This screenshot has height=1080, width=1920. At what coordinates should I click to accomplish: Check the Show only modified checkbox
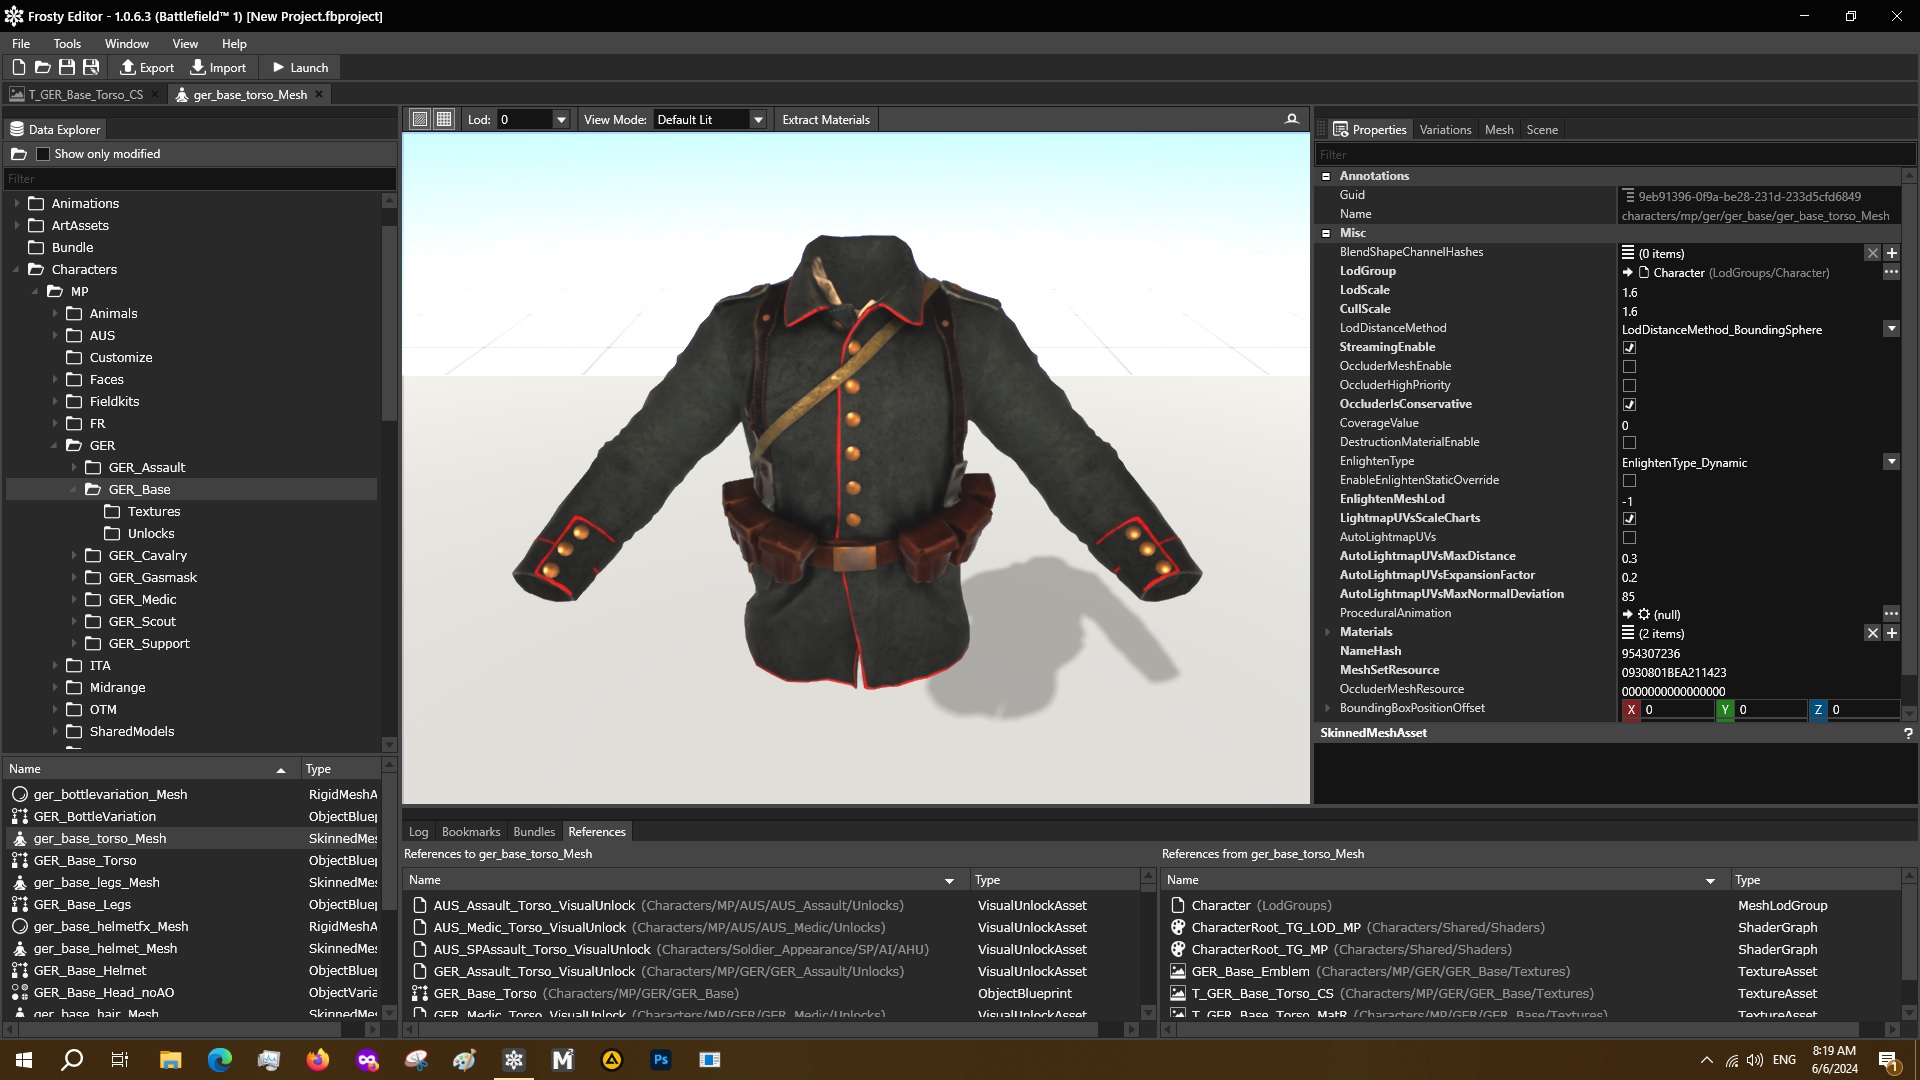click(43, 154)
